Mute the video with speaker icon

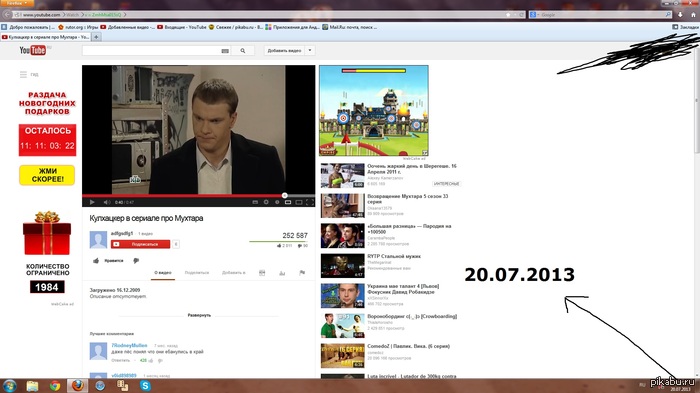[x=107, y=202]
